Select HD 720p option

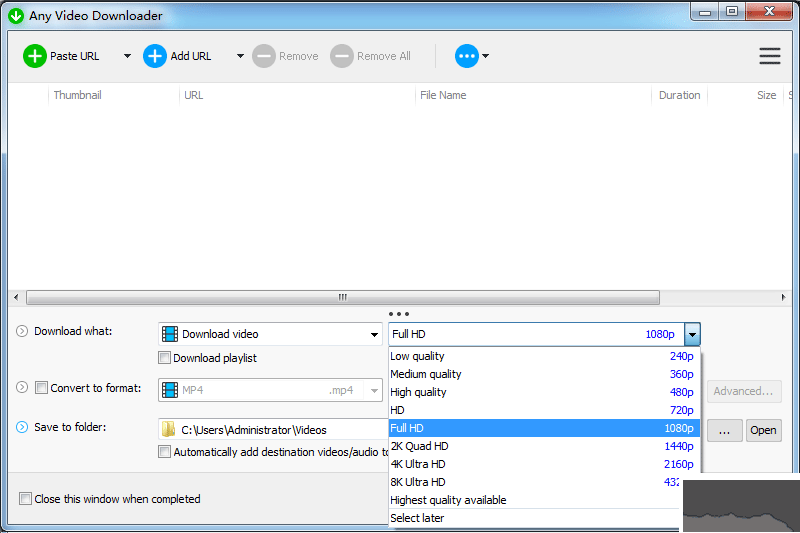click(x=544, y=410)
